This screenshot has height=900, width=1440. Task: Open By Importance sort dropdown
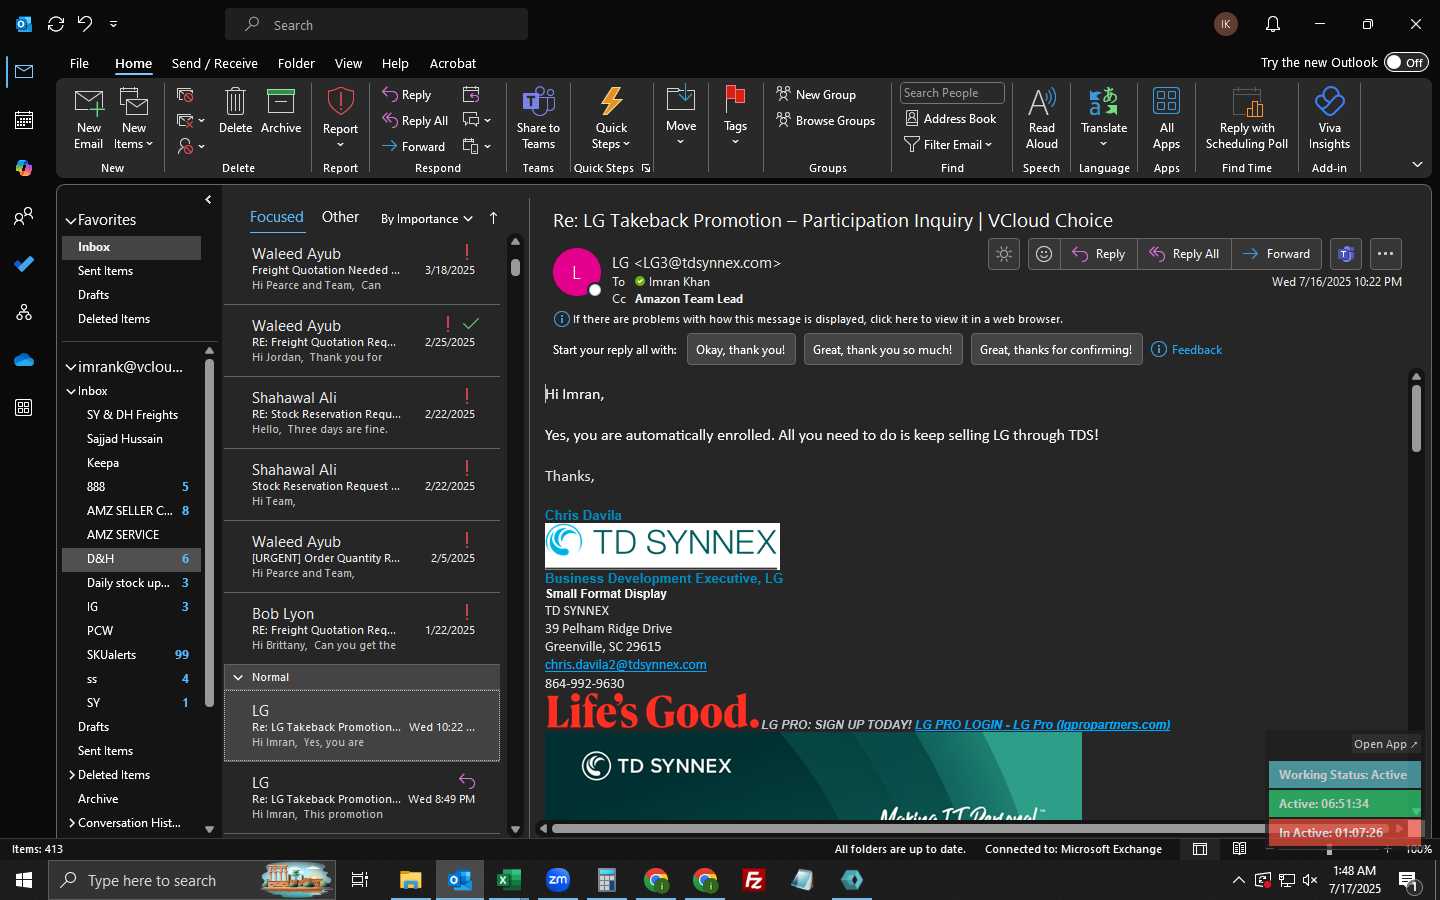coord(426,218)
